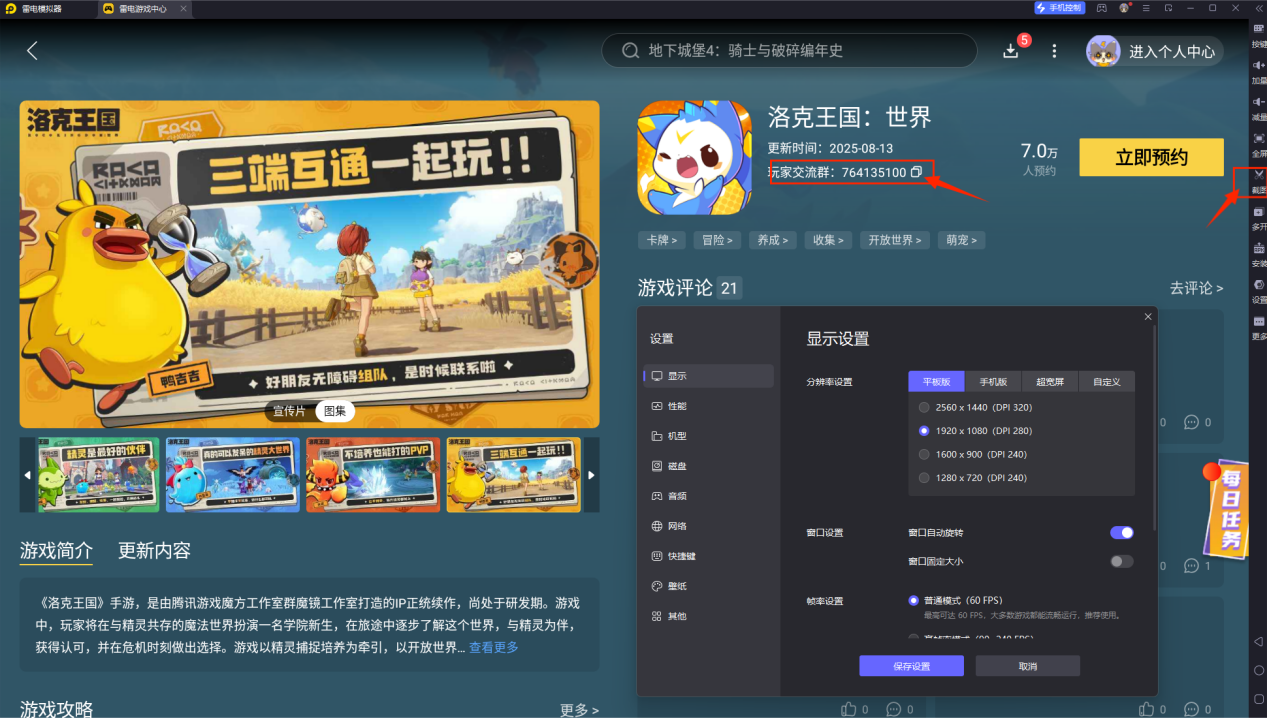1267x718 pixels.
Task: Open the 养成 tag
Action: point(773,240)
